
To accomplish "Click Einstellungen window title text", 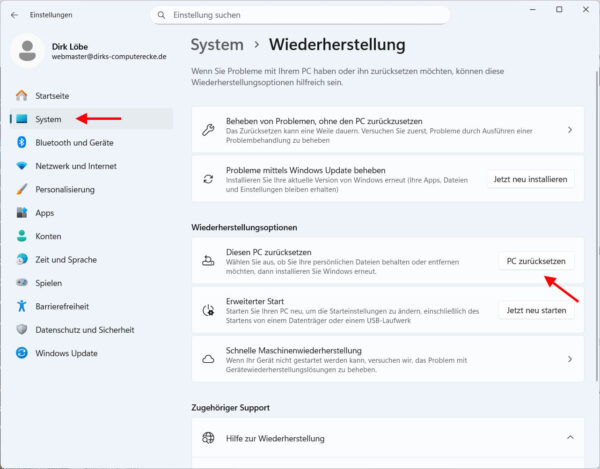I will click(51, 15).
